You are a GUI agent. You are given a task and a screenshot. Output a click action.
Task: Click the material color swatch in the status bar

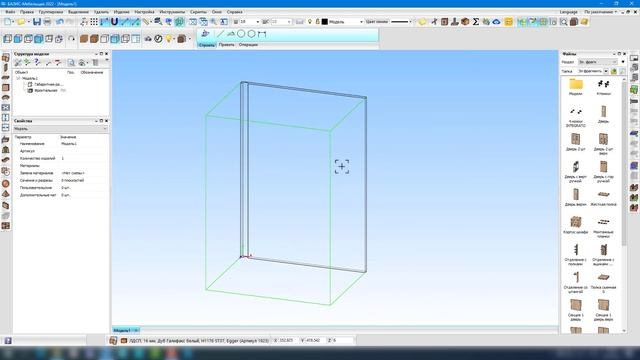pos(124,340)
